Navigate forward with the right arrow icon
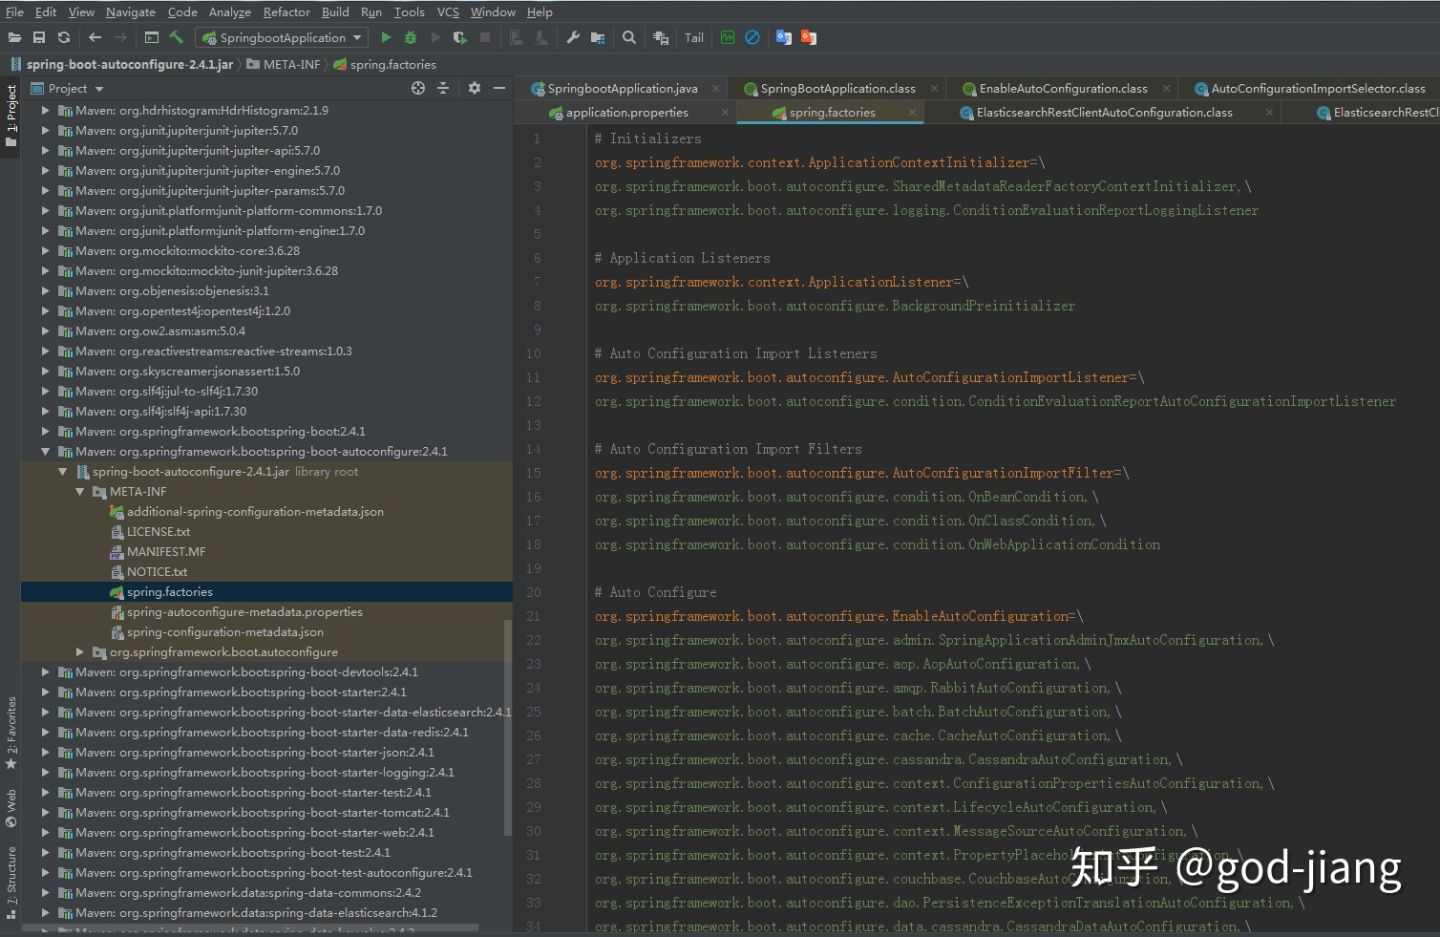 click(120, 37)
